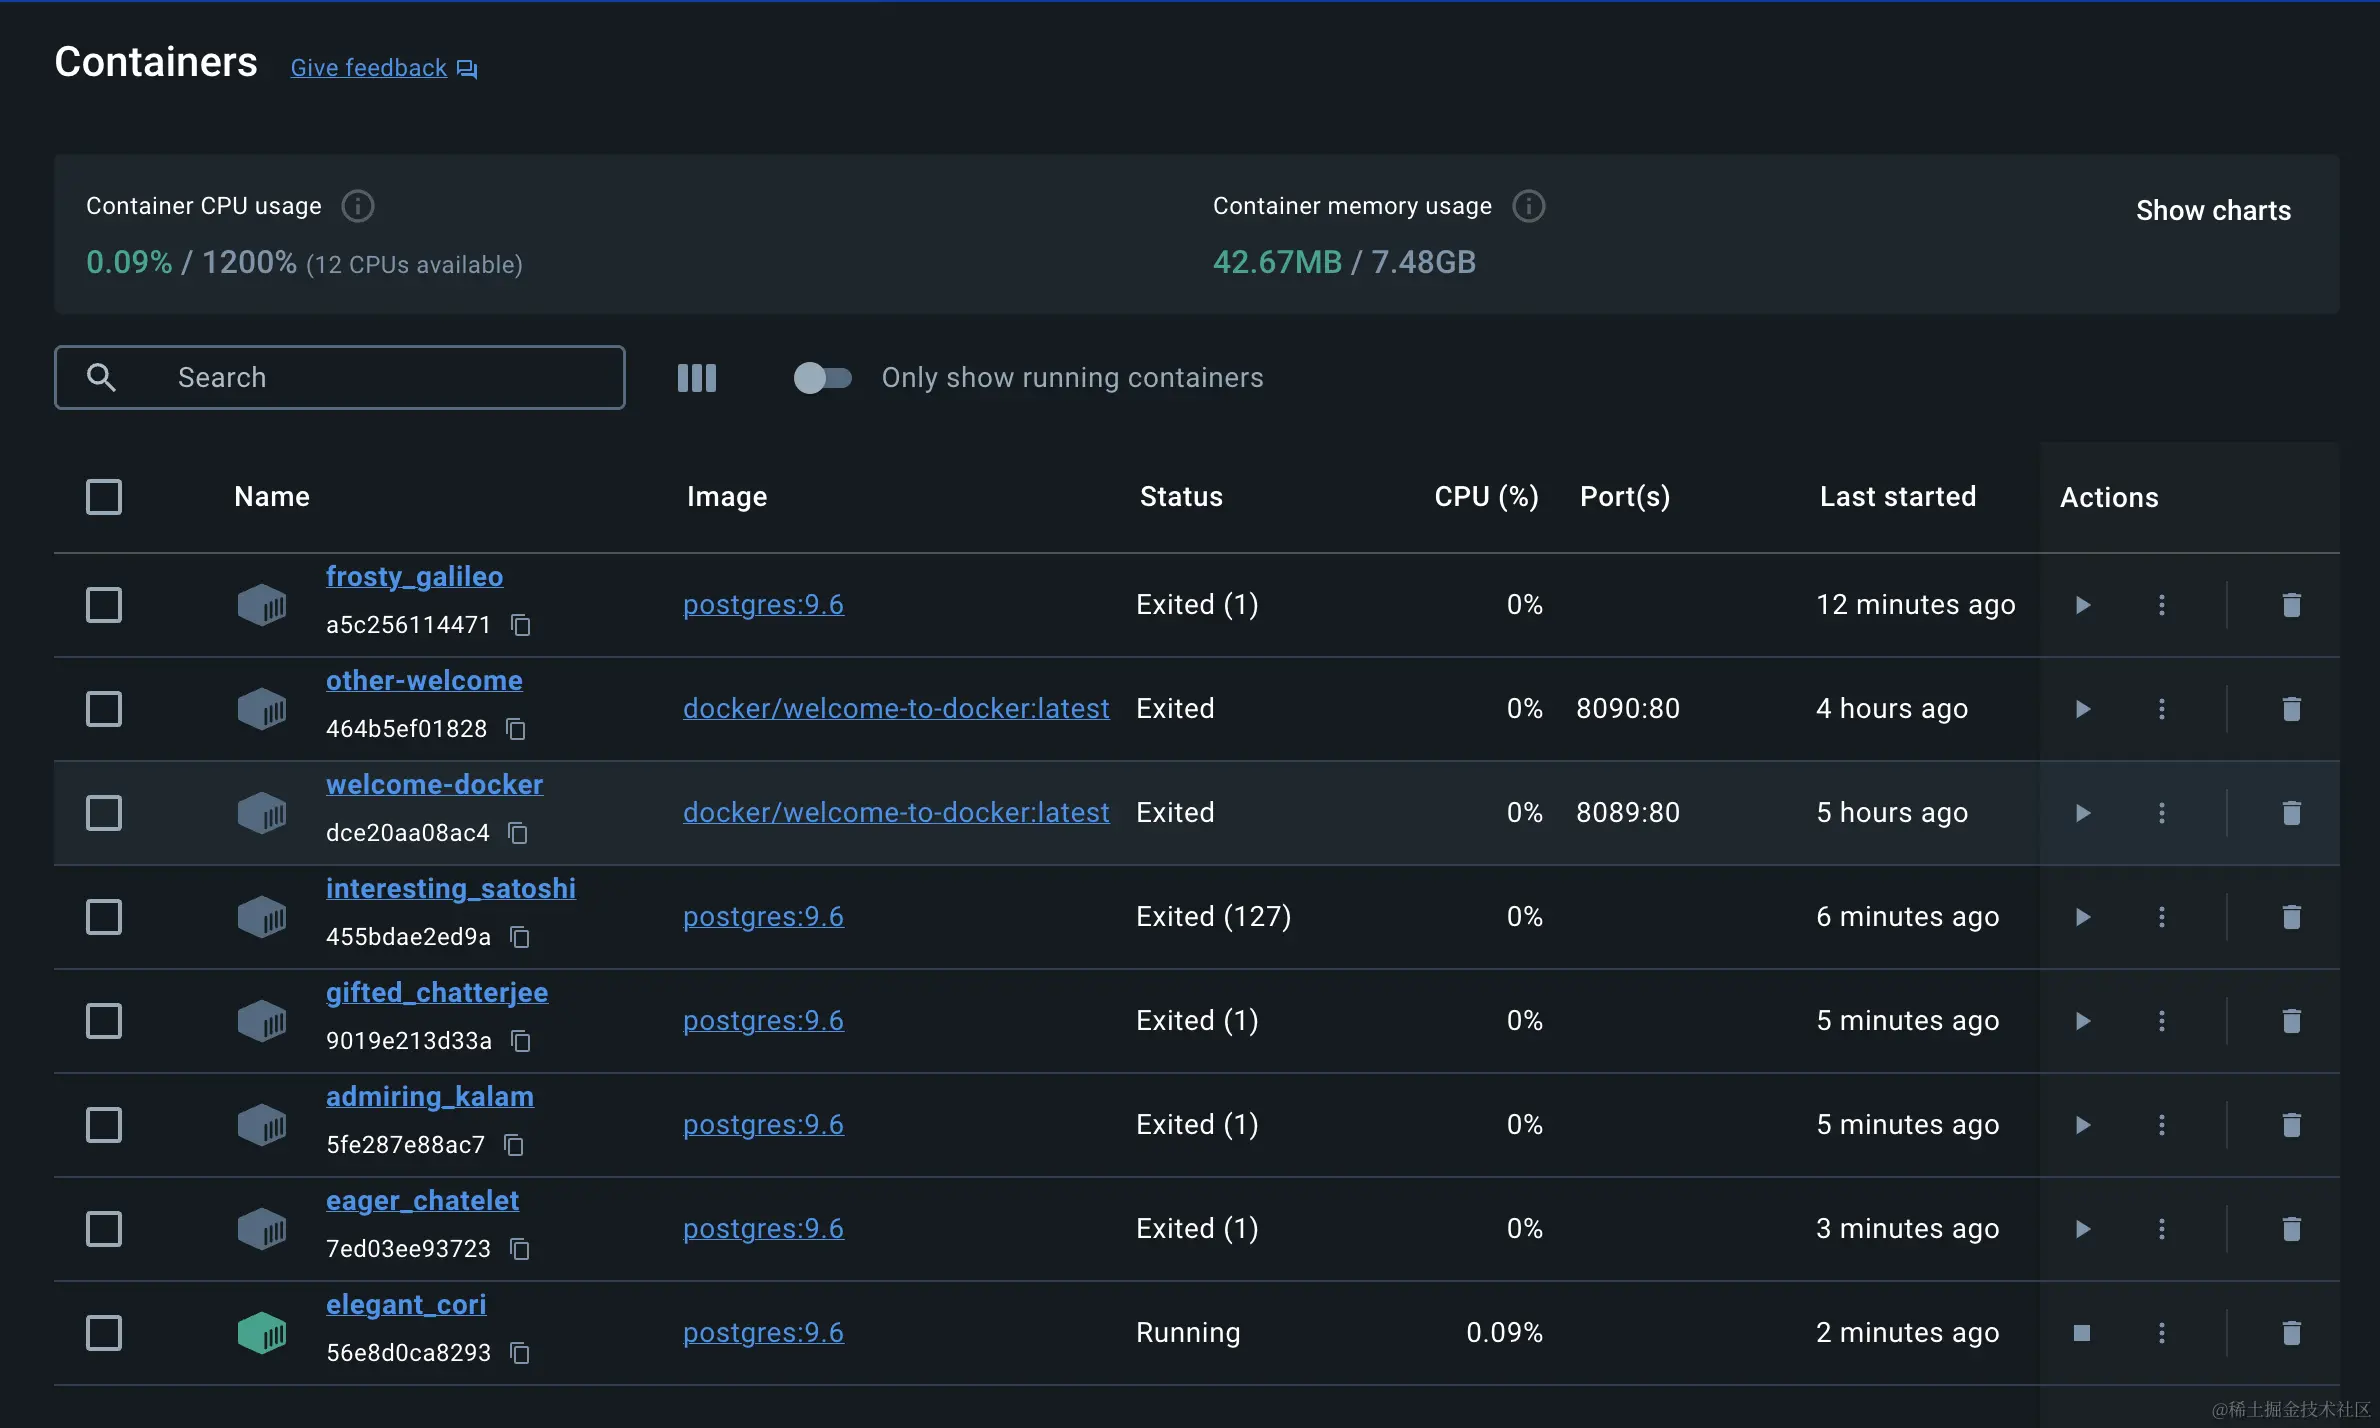Image resolution: width=2380 pixels, height=1428 pixels.
Task: Select all containers with header checkbox
Action: (x=104, y=497)
